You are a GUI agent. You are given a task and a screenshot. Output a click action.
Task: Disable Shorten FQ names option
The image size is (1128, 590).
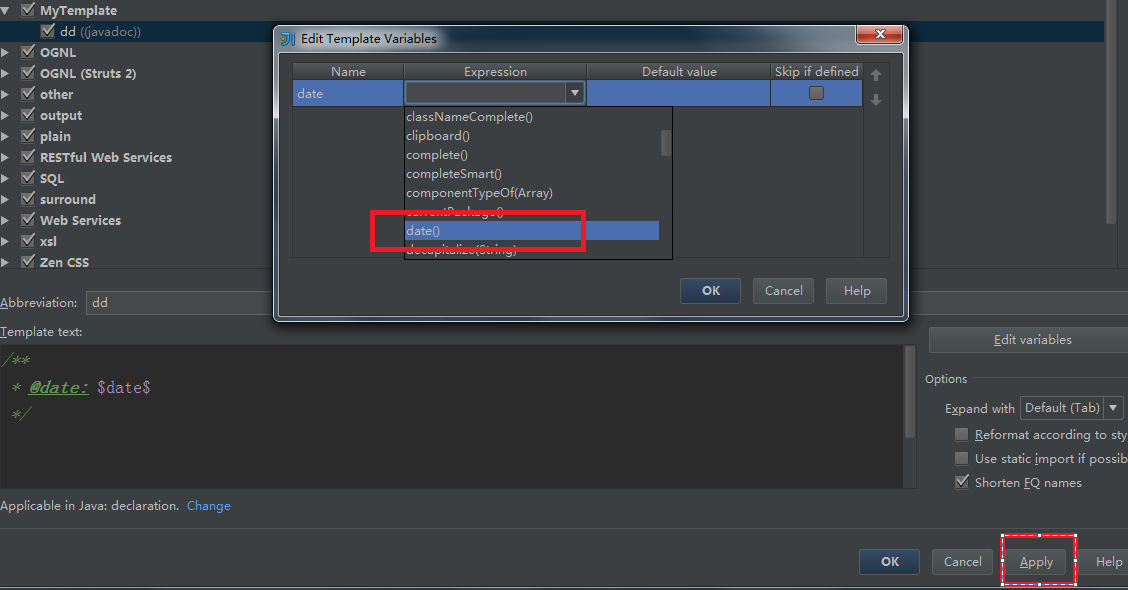coord(961,482)
